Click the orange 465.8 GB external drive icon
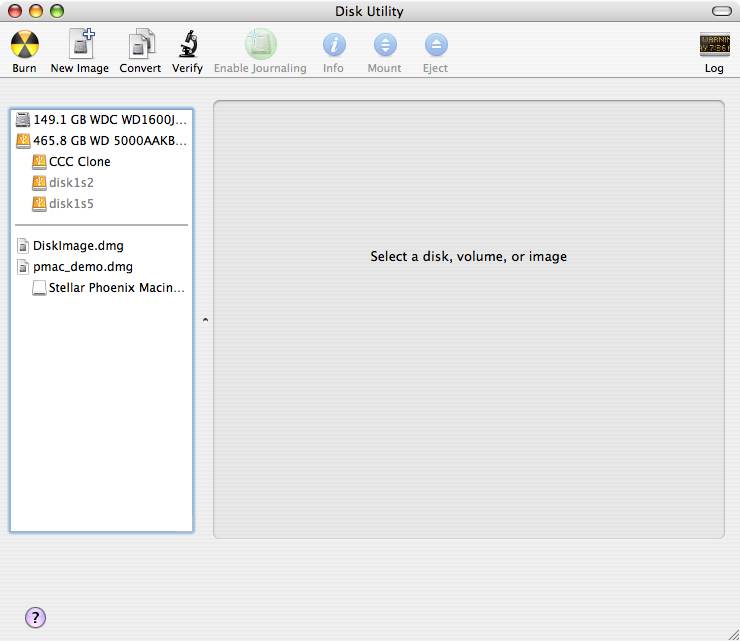 click(23, 141)
